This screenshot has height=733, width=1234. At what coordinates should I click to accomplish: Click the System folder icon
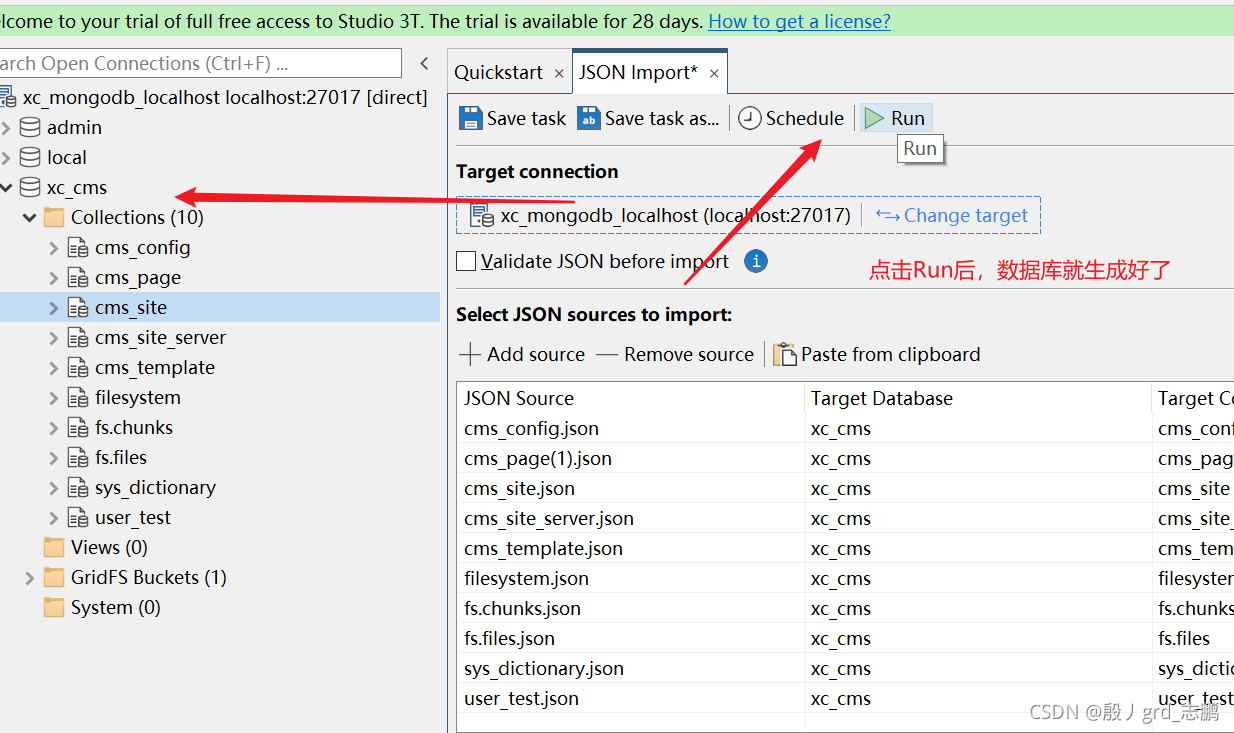pos(55,607)
